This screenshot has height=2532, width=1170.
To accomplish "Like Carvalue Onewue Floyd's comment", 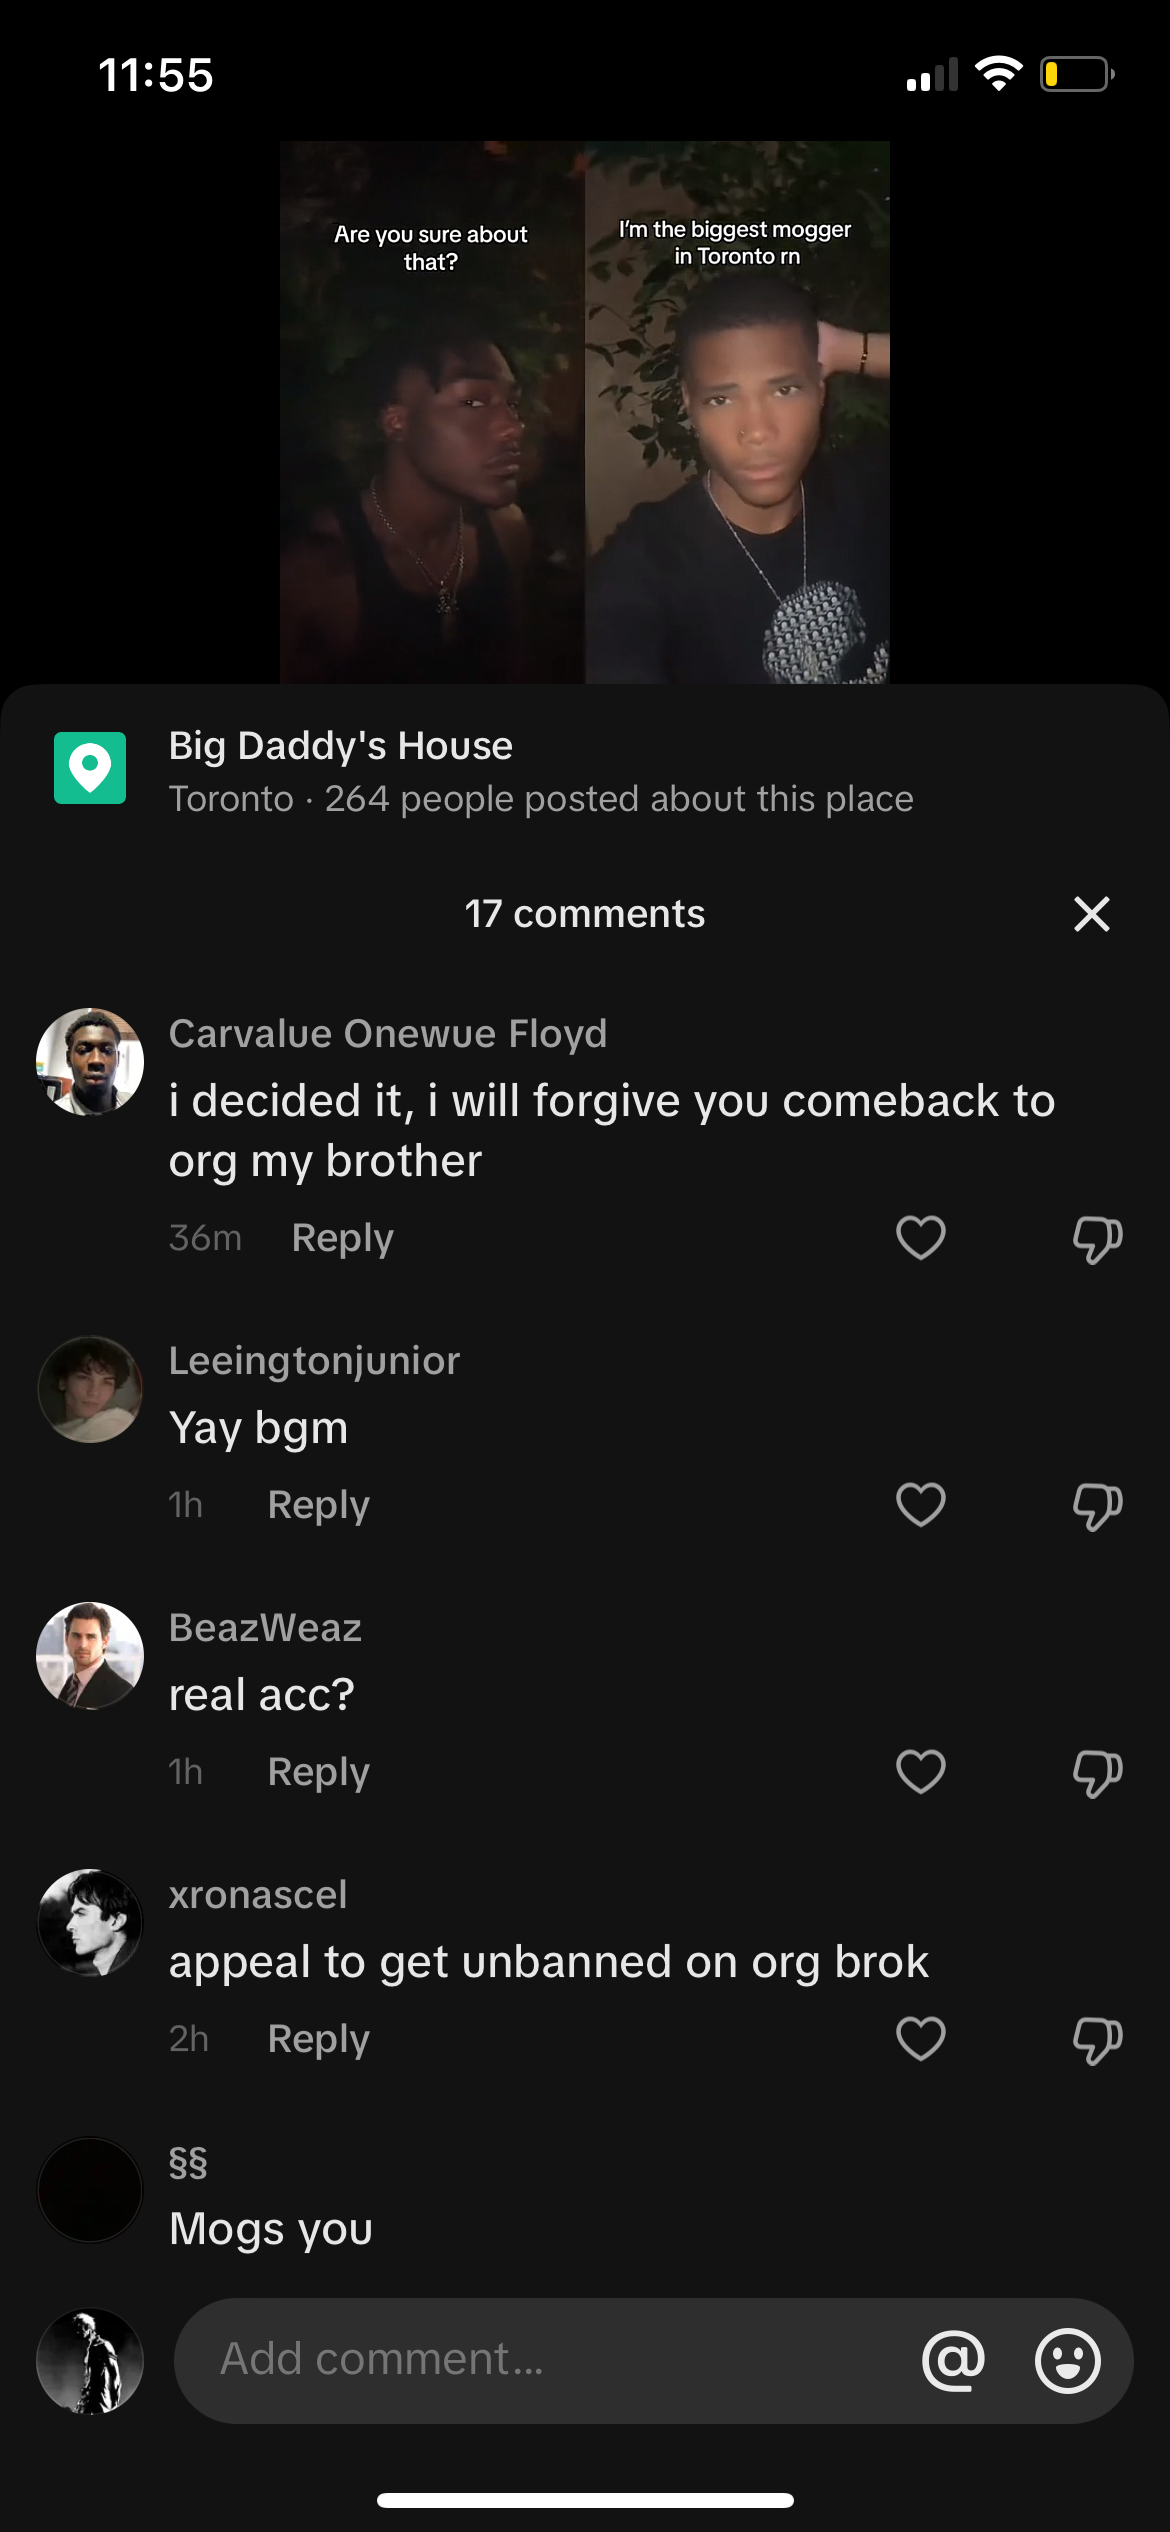I will click(920, 1238).
